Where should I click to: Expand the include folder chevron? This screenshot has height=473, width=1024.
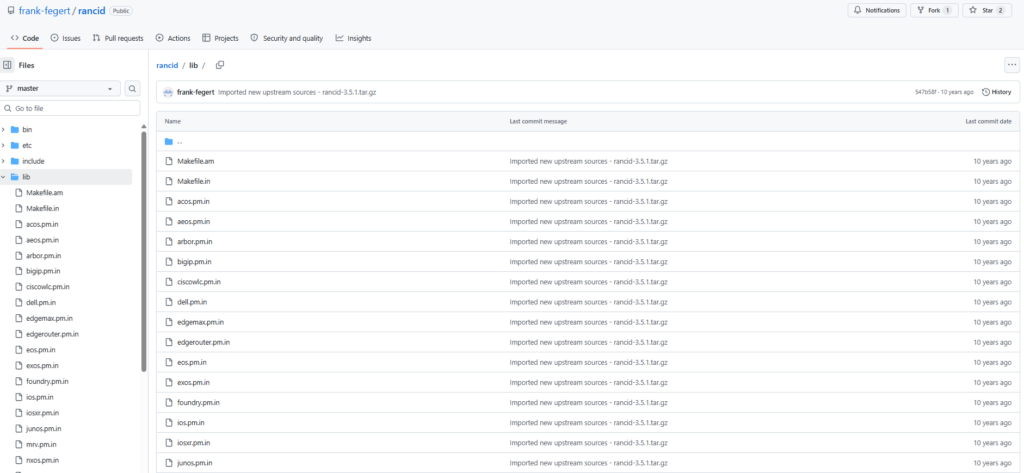pos(3,161)
